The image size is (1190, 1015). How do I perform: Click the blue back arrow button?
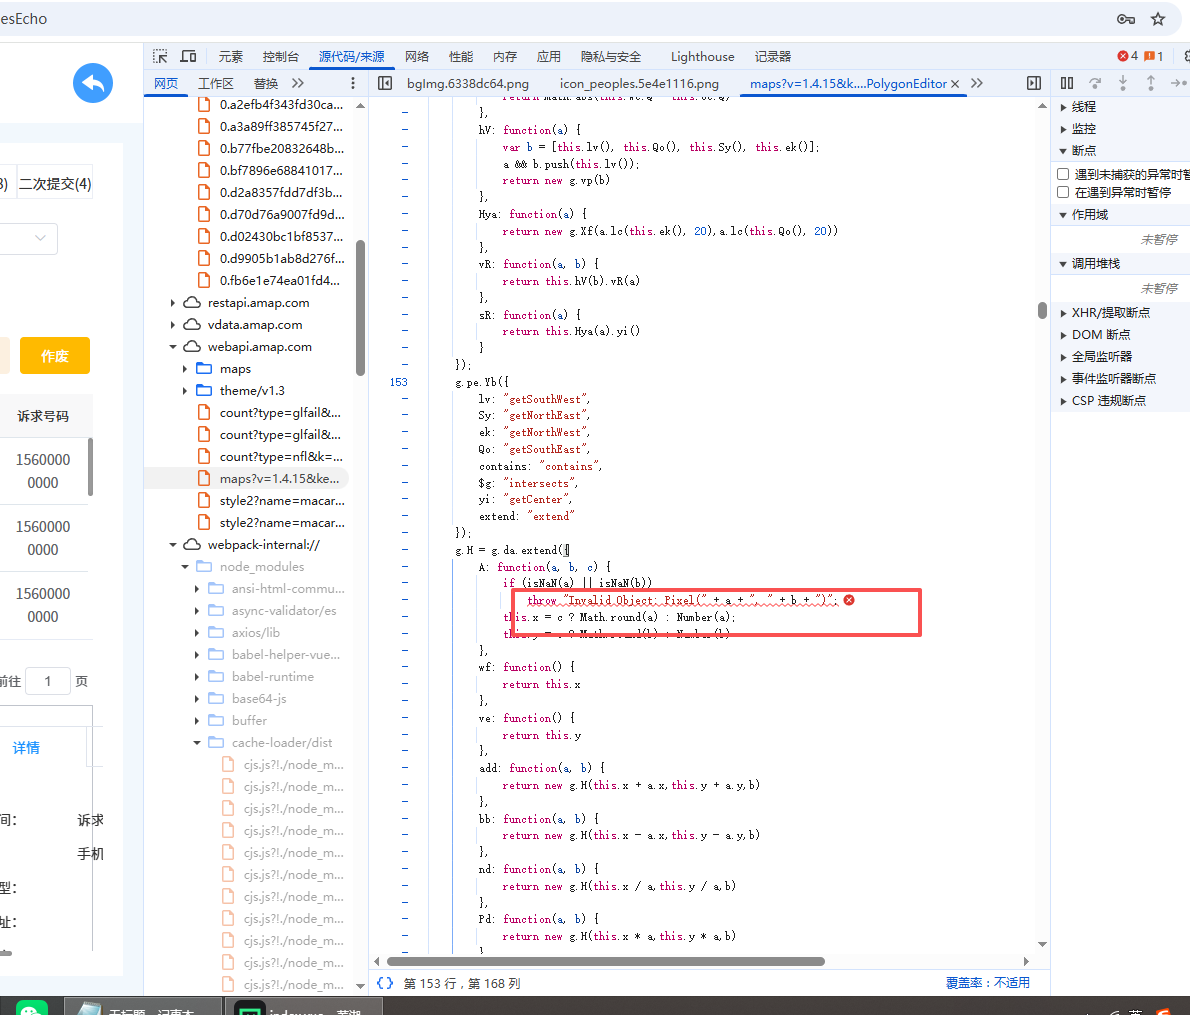point(93,83)
